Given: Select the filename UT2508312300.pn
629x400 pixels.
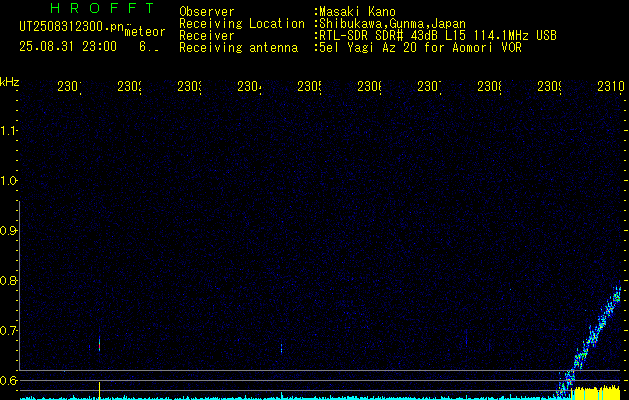Looking at the screenshot, I should pyautogui.click(x=72, y=26).
